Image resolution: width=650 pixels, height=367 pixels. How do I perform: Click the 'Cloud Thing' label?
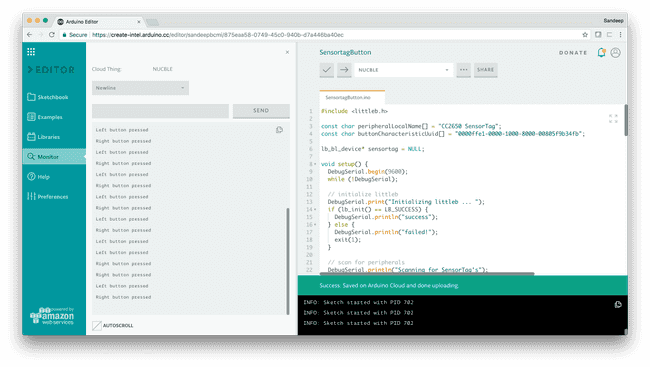click(107, 69)
